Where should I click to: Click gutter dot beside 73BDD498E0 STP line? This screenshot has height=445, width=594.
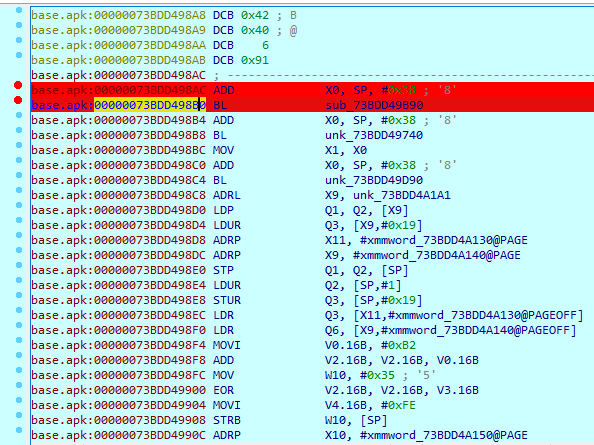[19, 265]
